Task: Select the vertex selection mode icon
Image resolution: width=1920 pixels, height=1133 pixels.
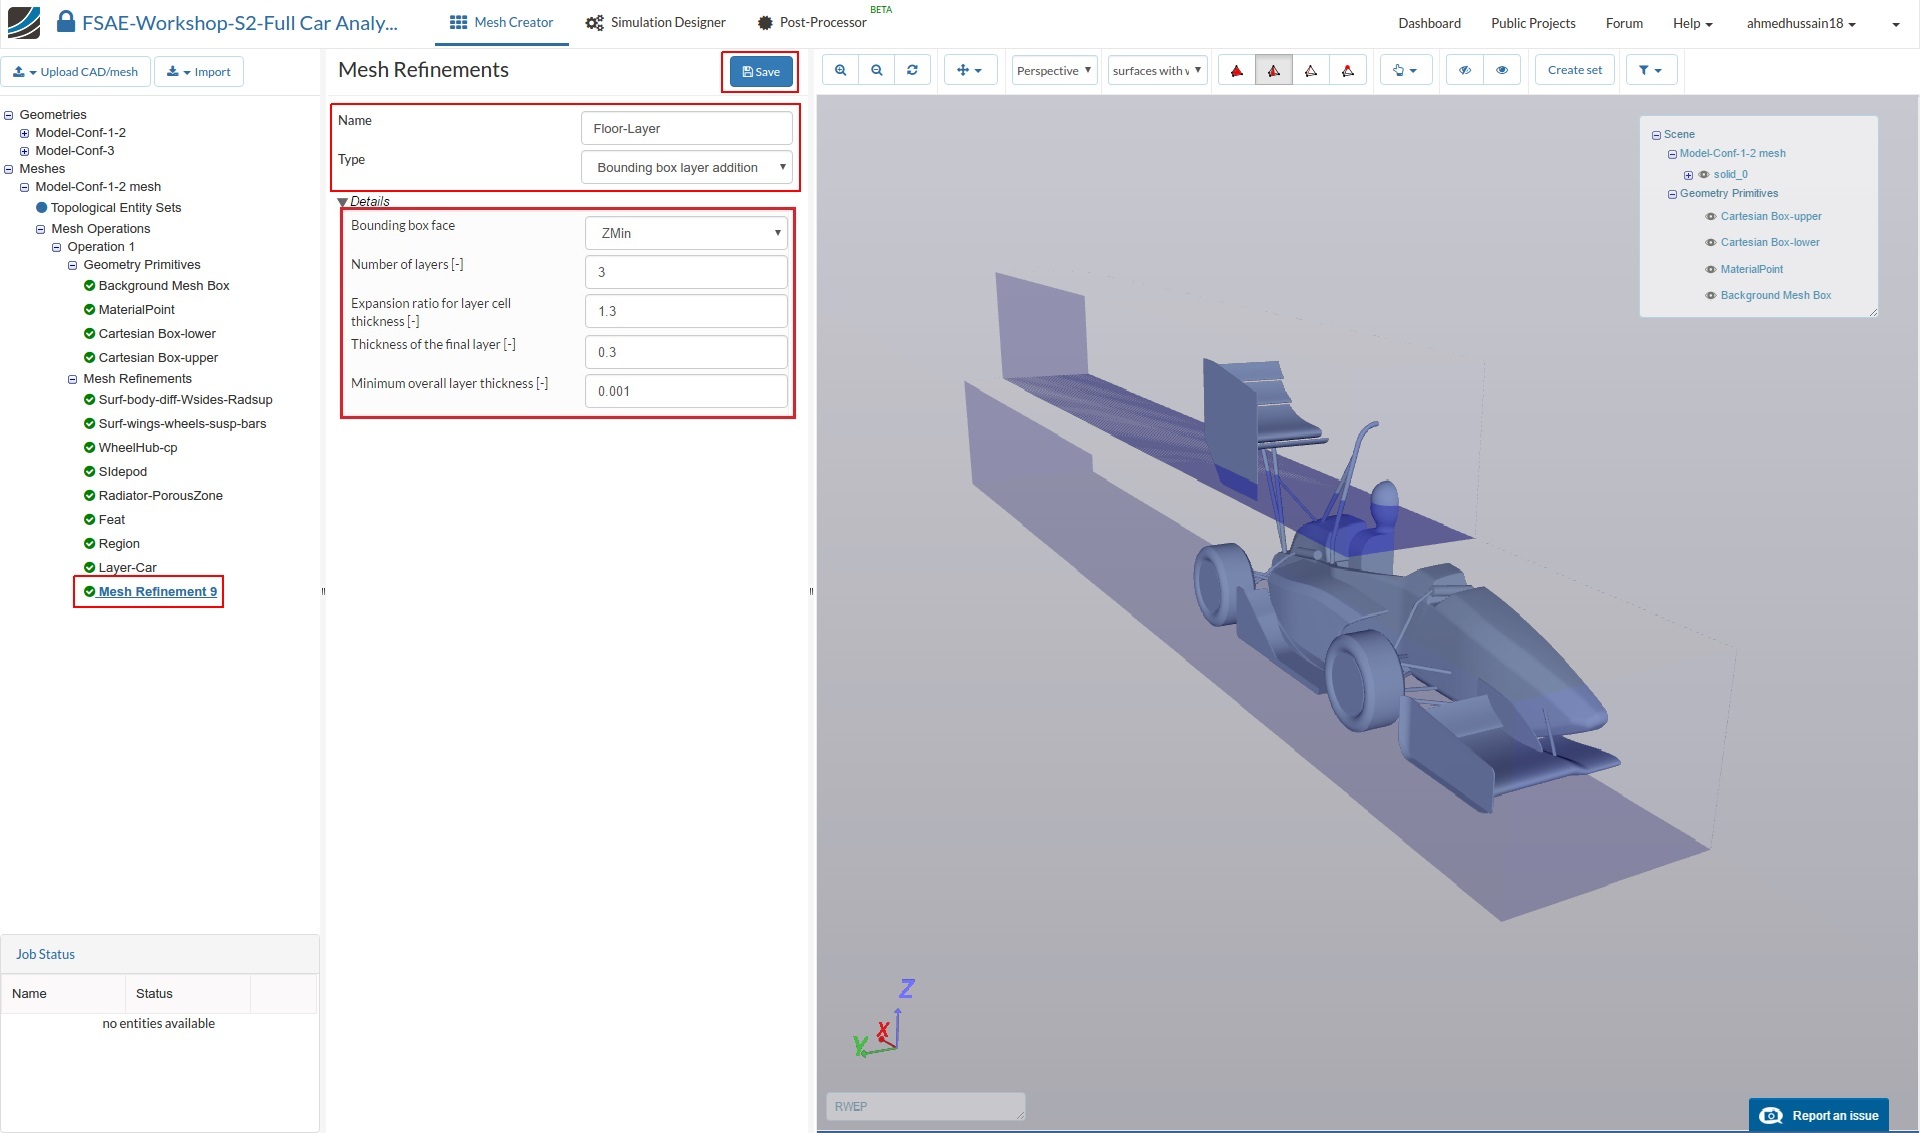Action: tap(1347, 70)
